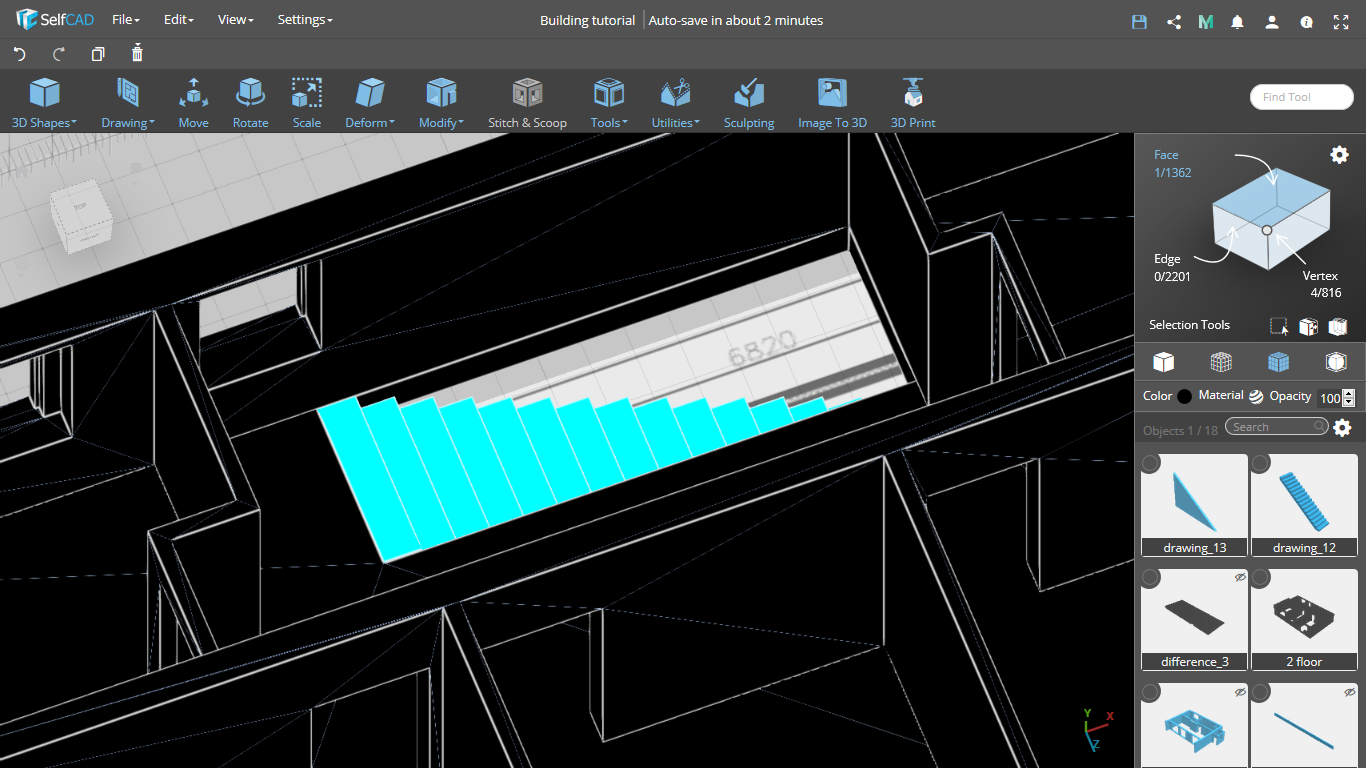Expand the Tools dropdown
This screenshot has height=768, width=1366.
tap(608, 104)
